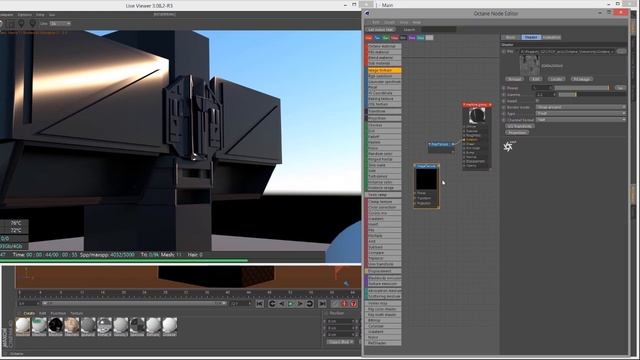
Task: Click the file path browse button
Action: pos(621,51)
